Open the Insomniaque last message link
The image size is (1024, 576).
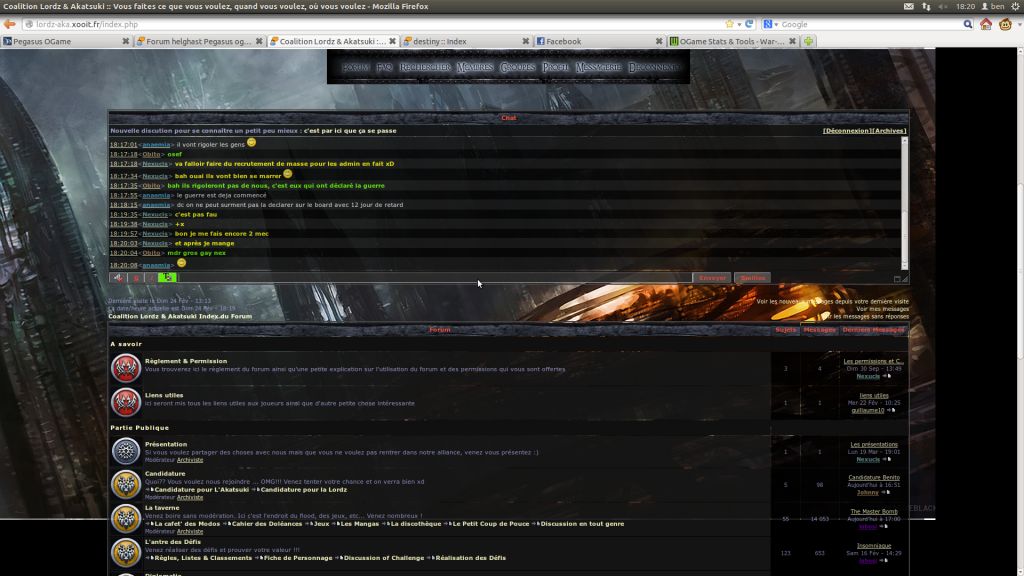coord(874,545)
